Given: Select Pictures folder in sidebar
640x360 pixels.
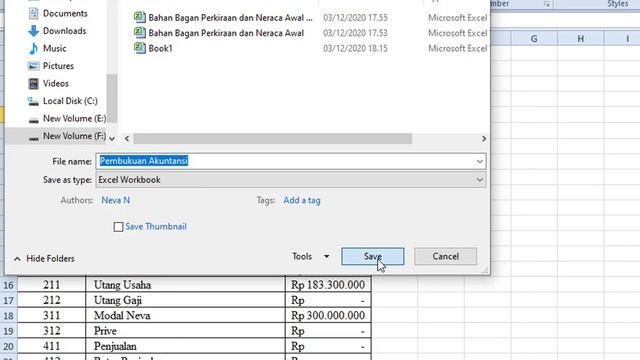Looking at the screenshot, I should point(58,66).
